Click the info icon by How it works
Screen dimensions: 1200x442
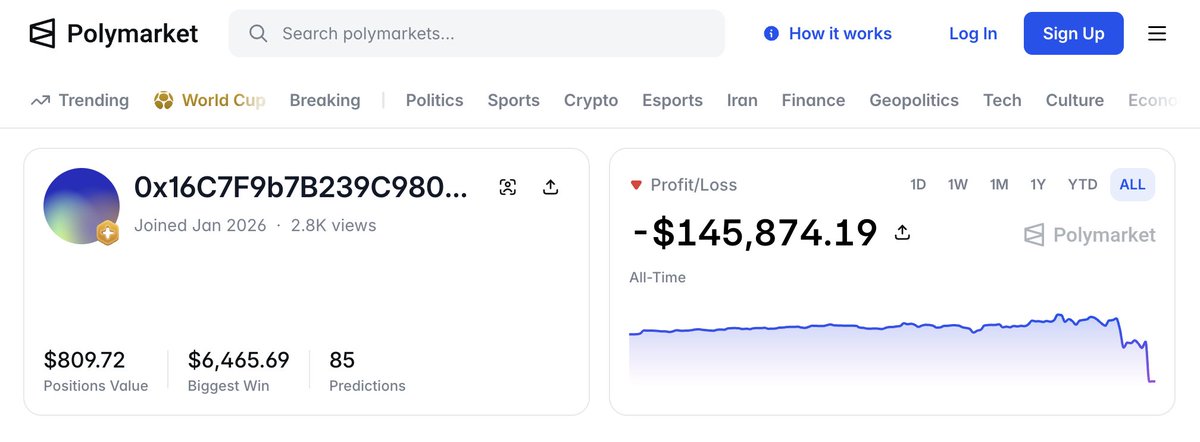point(771,34)
